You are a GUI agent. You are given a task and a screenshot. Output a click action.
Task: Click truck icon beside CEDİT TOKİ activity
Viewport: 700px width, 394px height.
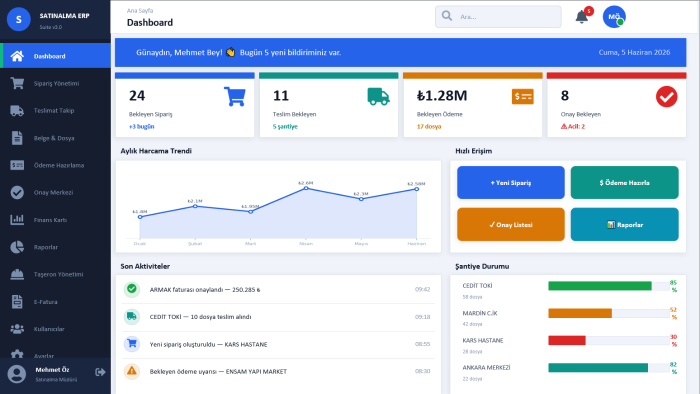pos(132,316)
